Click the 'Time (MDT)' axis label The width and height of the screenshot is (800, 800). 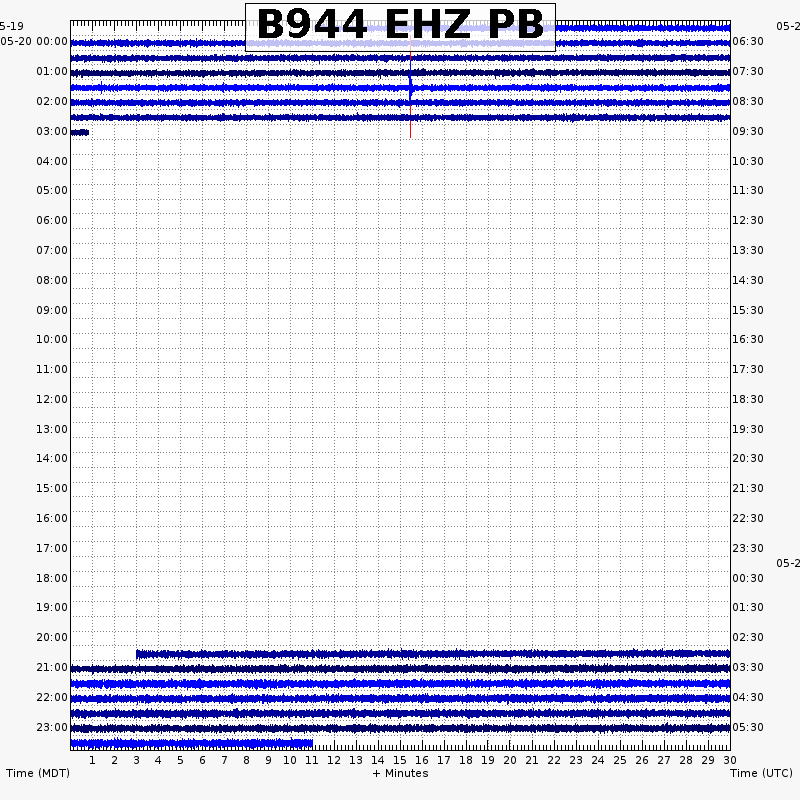click(38, 773)
